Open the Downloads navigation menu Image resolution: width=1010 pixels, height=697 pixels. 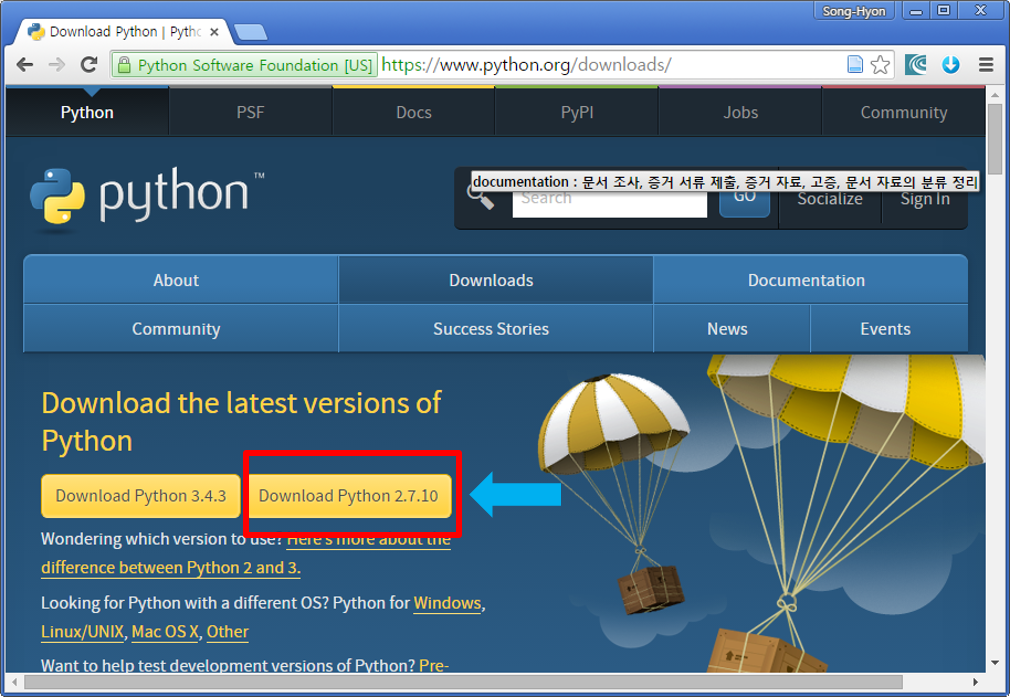coord(491,280)
